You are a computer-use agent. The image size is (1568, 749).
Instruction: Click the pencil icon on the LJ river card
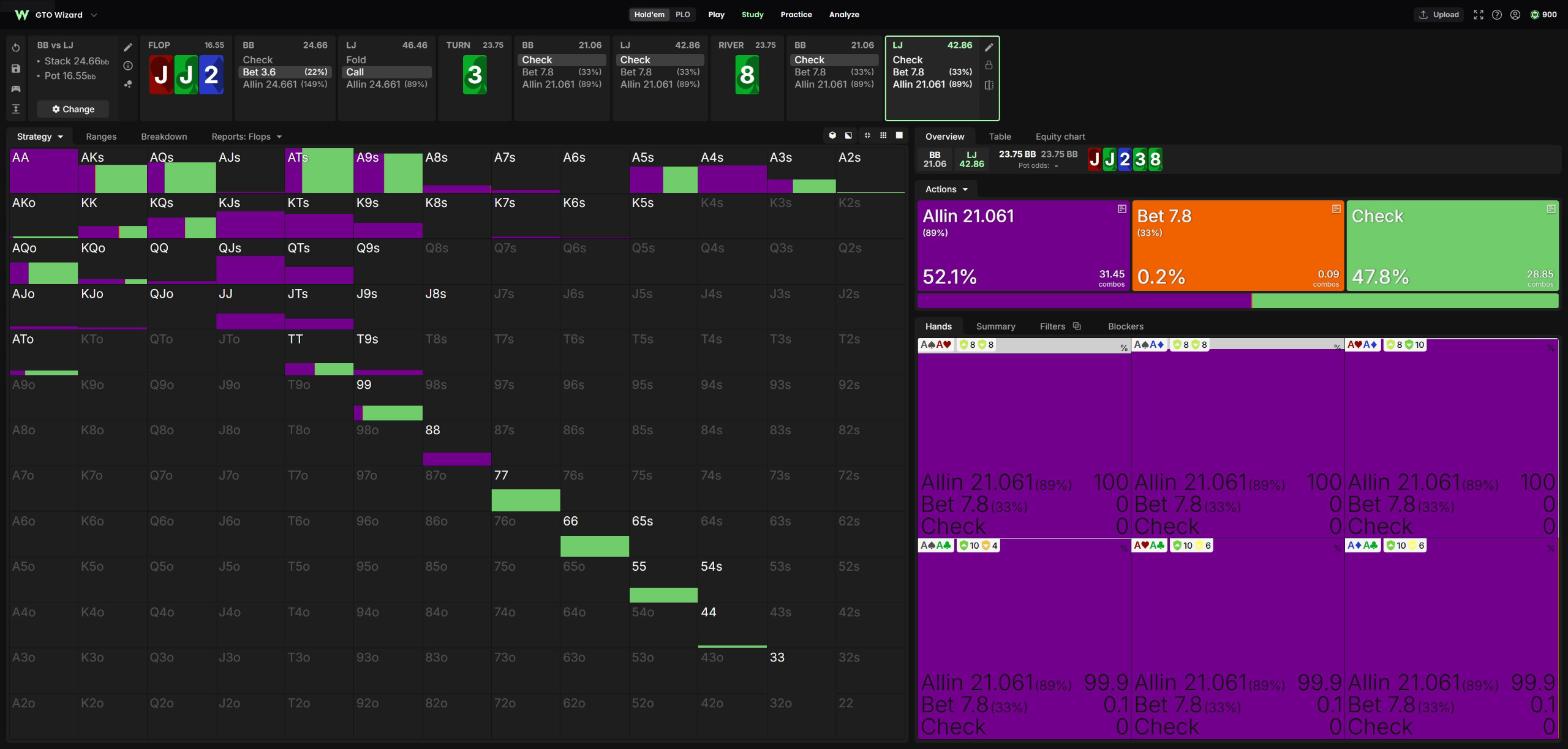click(x=989, y=47)
